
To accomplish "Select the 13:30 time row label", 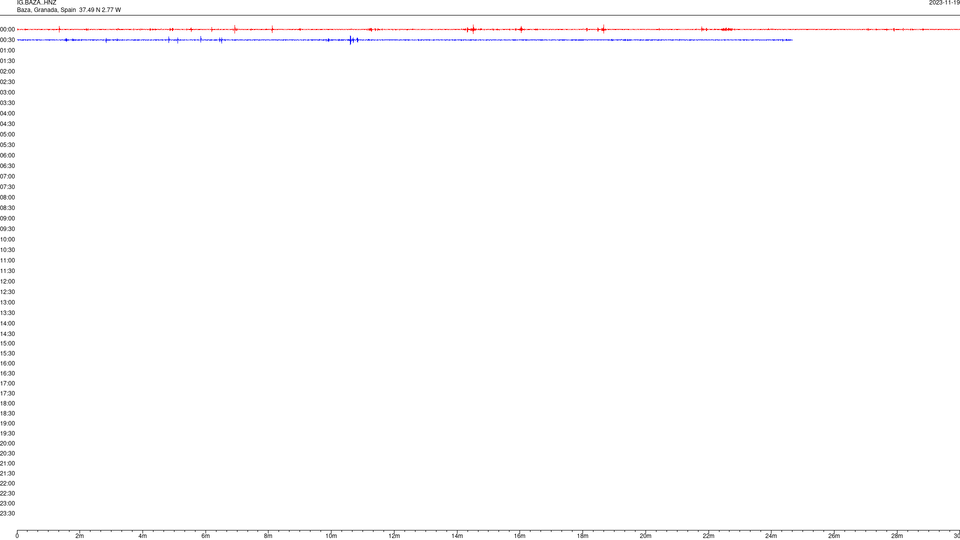I will coord(7,313).
